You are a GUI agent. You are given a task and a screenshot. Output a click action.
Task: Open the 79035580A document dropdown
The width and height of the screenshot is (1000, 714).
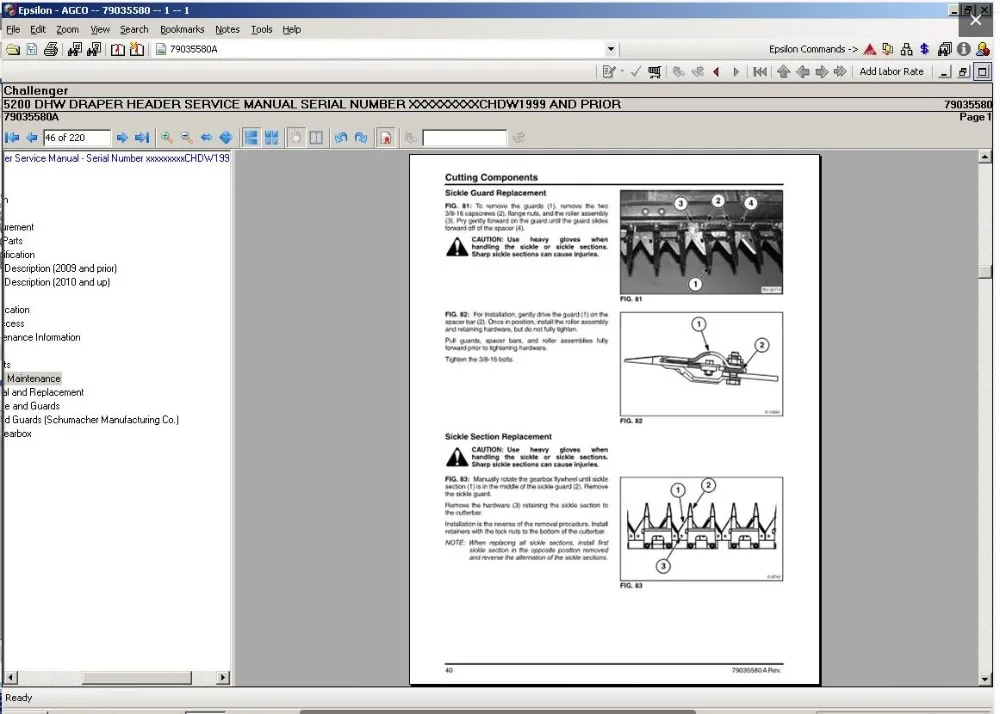pyautogui.click(x=610, y=49)
